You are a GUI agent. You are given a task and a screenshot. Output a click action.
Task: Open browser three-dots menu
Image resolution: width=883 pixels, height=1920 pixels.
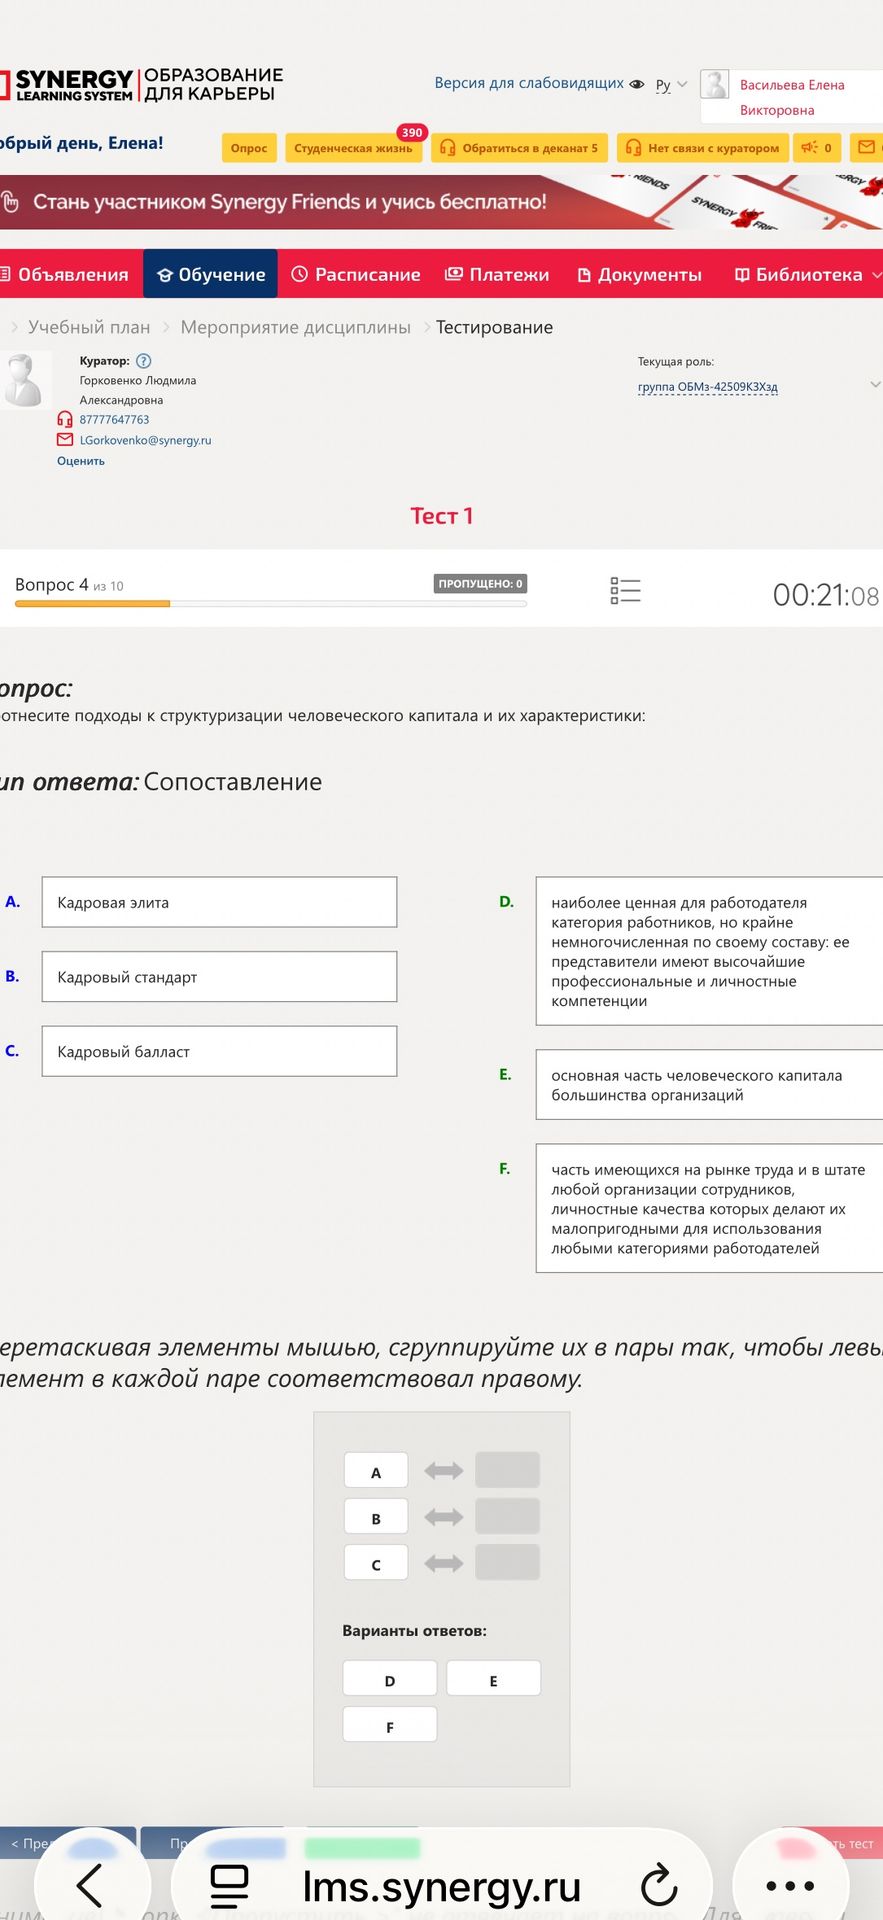click(x=790, y=1886)
